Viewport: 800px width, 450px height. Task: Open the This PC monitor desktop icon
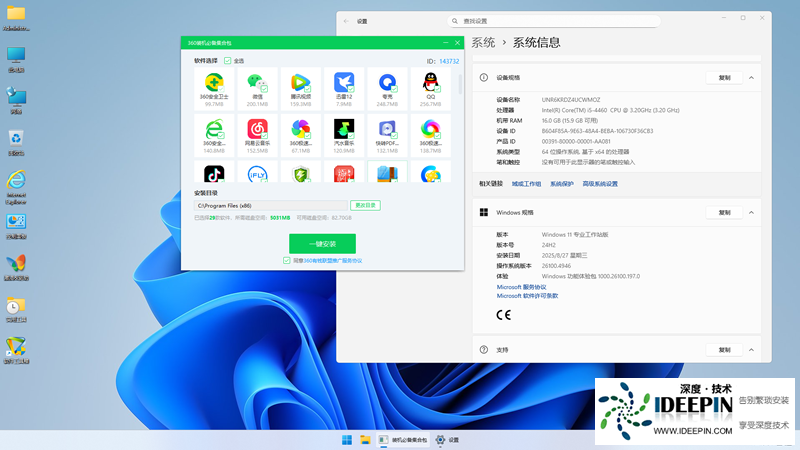coord(16,59)
